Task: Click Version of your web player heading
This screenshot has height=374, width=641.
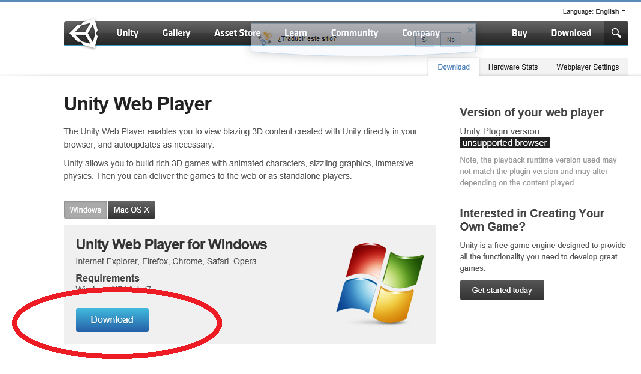Action: tap(531, 112)
